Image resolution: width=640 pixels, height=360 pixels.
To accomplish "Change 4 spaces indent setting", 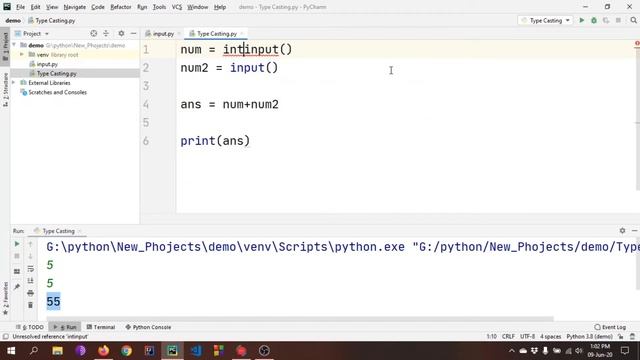I will coord(551,336).
